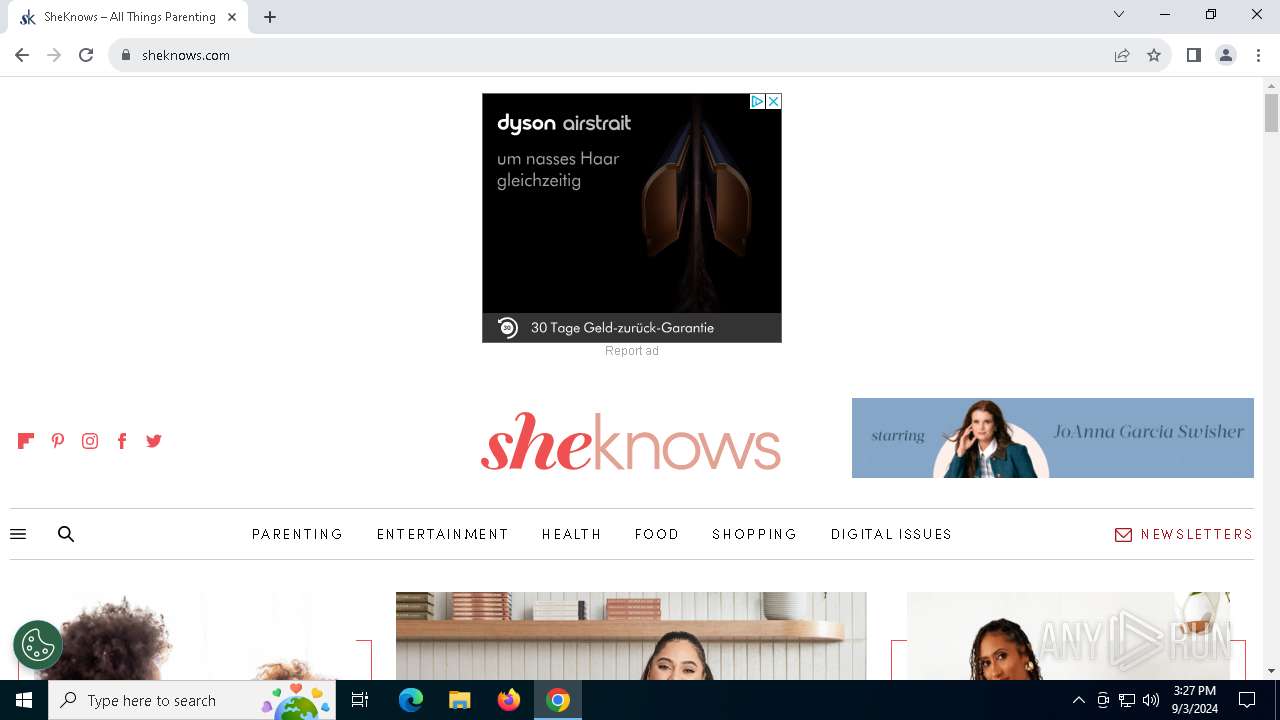Switch to Chrome taskbar icon
Image resolution: width=1280 pixels, height=720 pixels.
pos(558,700)
